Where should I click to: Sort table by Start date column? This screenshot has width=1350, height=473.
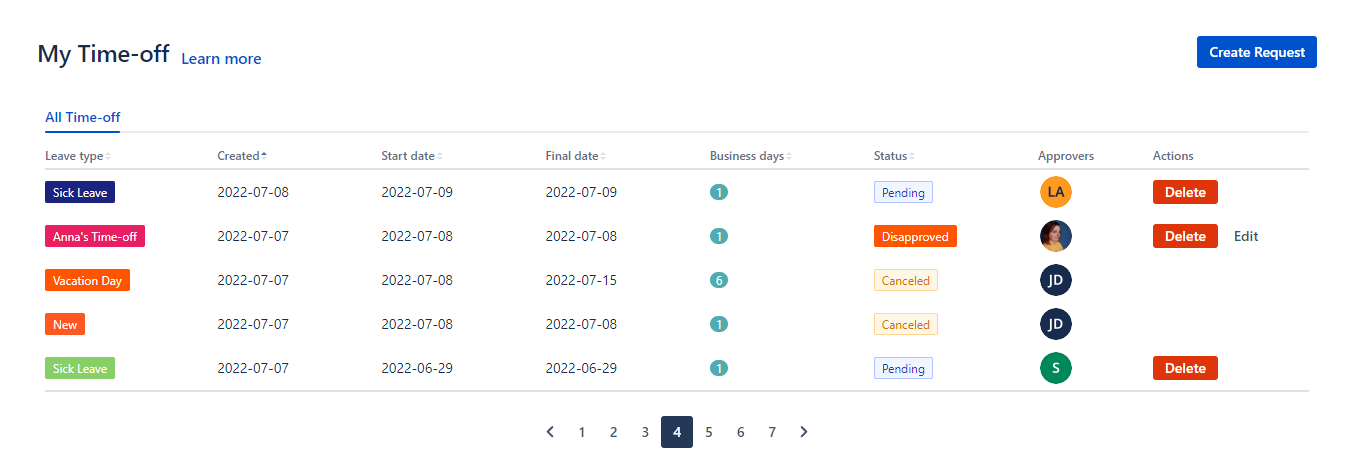pyautogui.click(x=411, y=156)
